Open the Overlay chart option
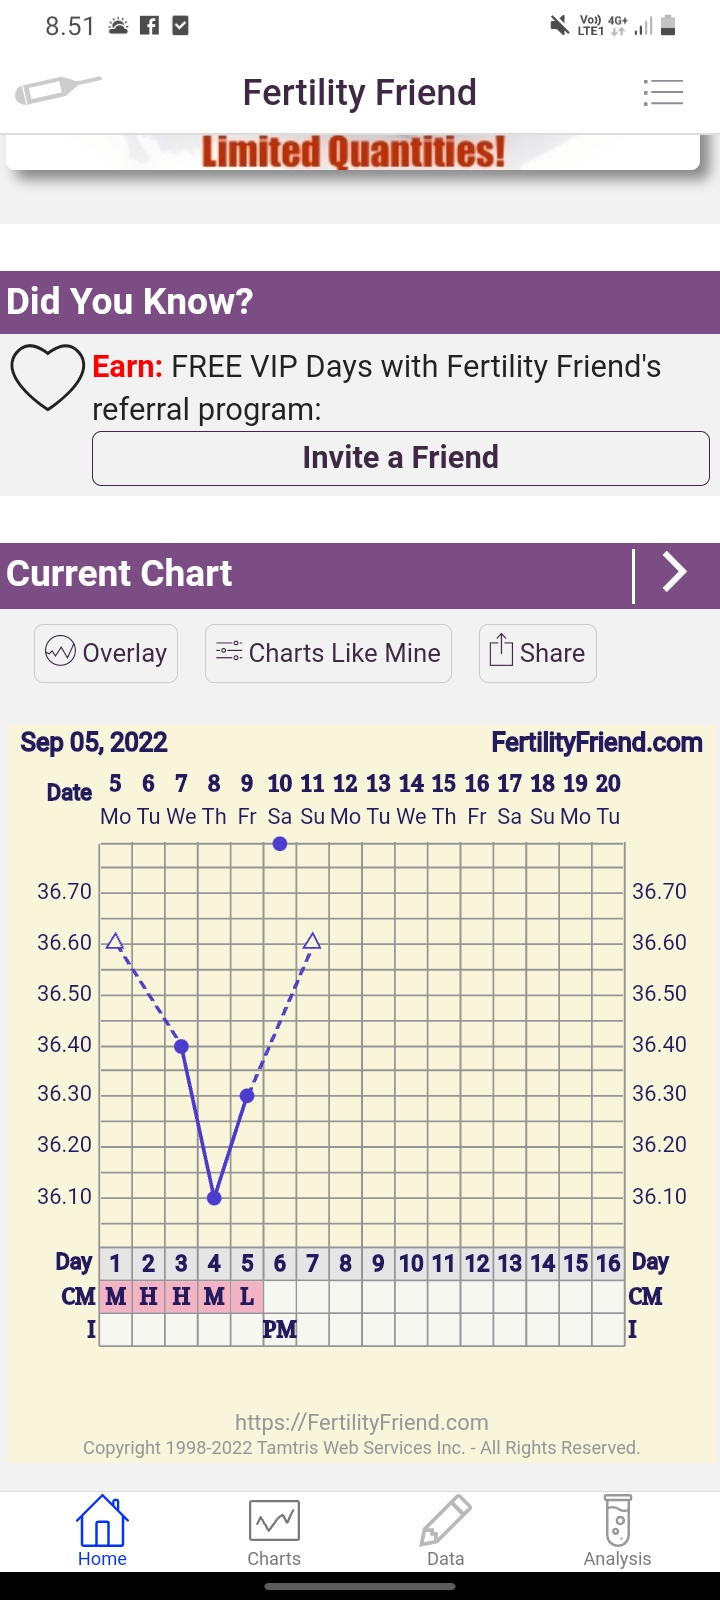This screenshot has height=1600, width=720. point(106,653)
